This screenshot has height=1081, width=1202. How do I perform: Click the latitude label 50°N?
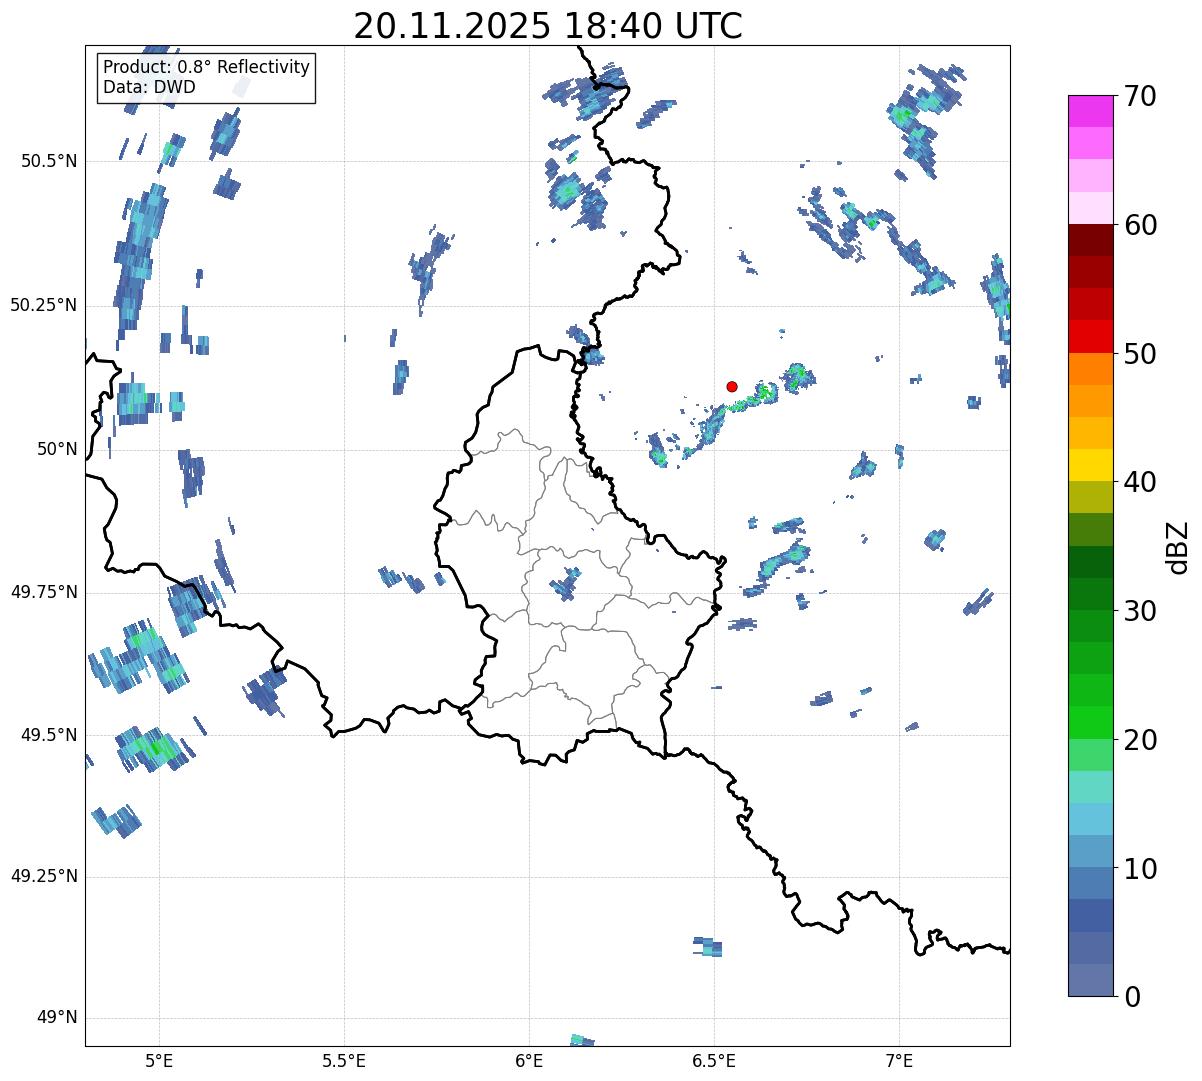57,450
